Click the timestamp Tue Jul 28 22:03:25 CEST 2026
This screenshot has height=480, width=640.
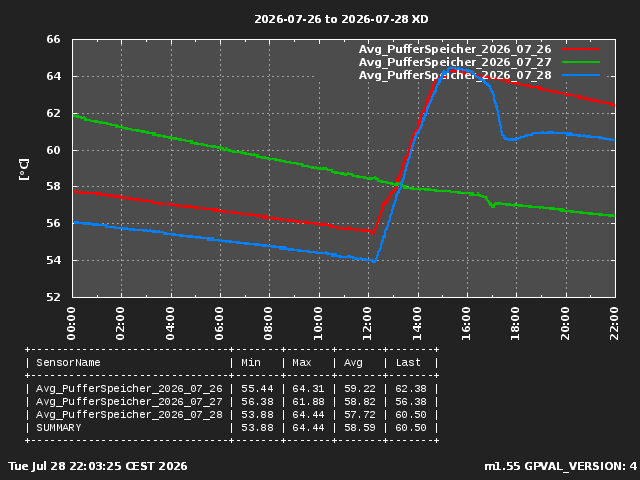point(98,466)
